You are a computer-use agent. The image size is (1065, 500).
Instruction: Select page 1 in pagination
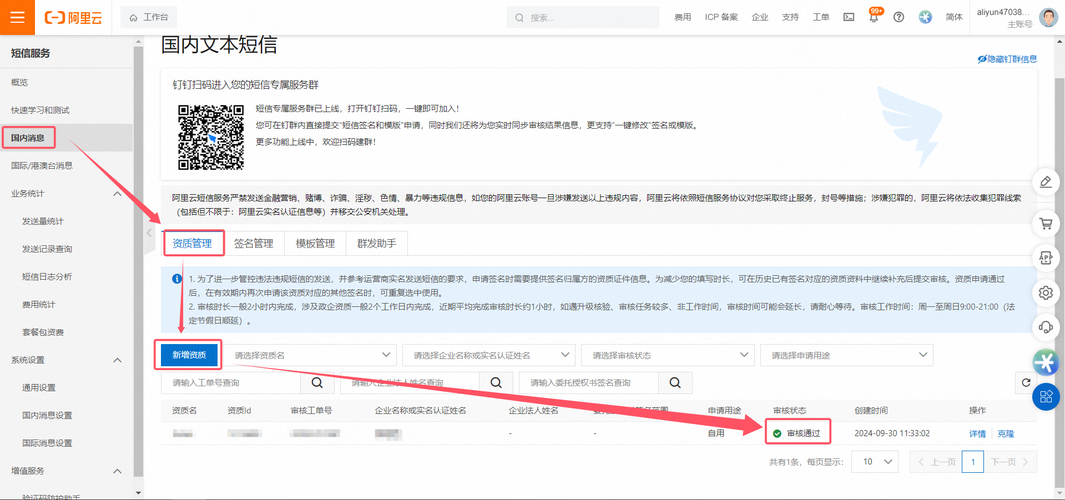(x=973, y=461)
